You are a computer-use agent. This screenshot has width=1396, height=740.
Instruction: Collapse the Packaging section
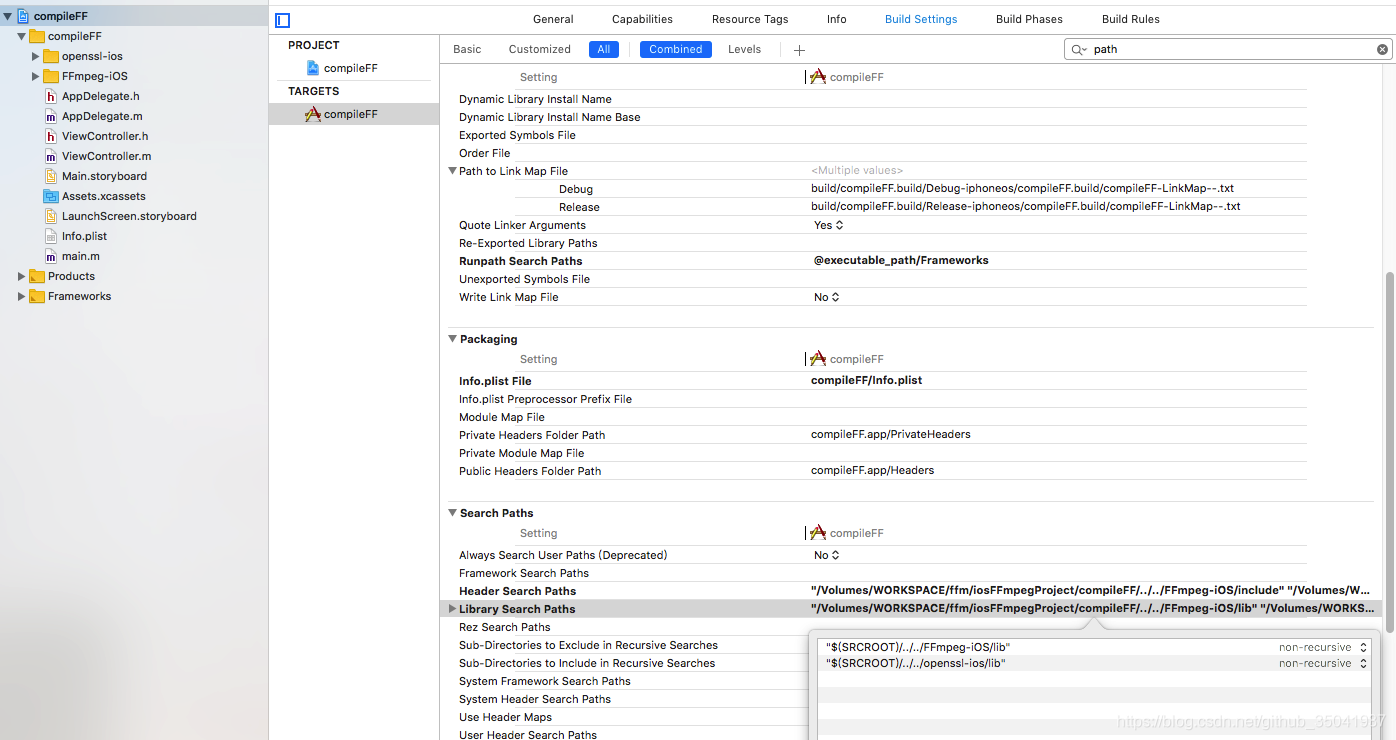click(452, 339)
